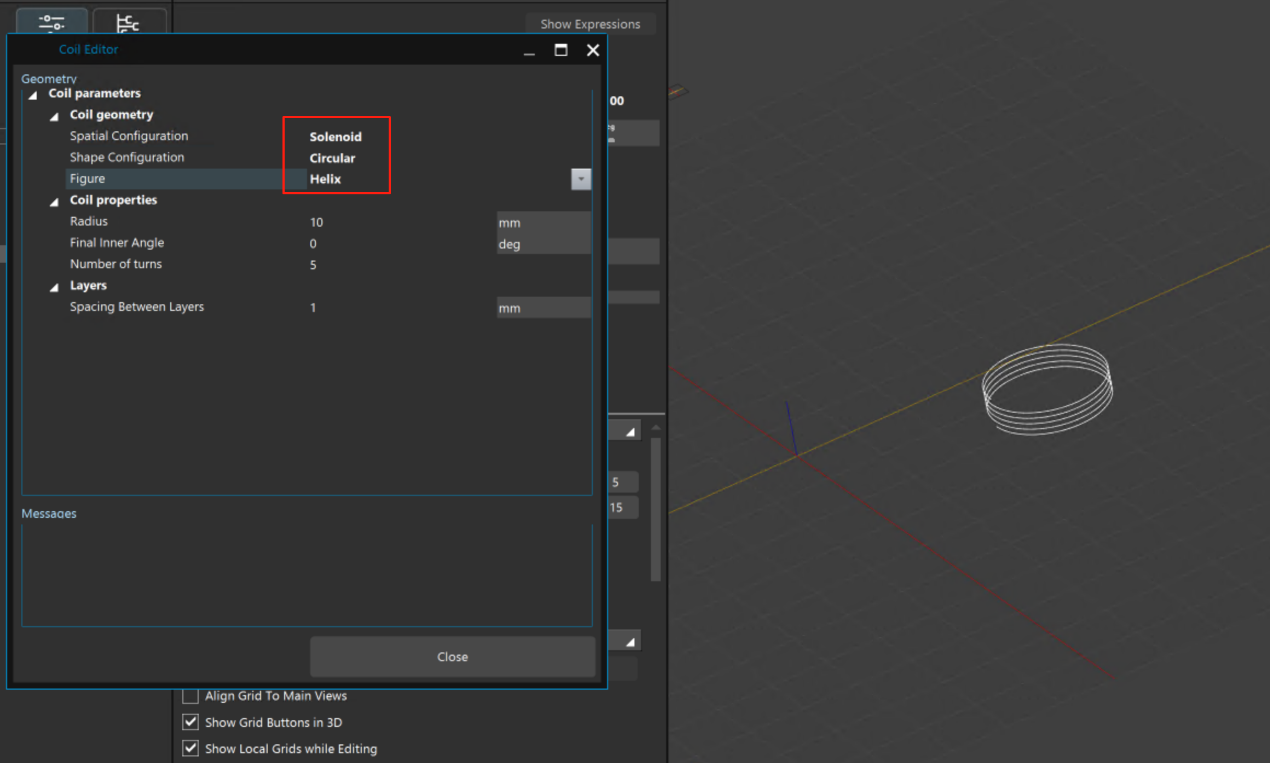This screenshot has width=1270, height=763.
Task: Enable Align Grid To Main Views
Action: [x=190, y=696]
